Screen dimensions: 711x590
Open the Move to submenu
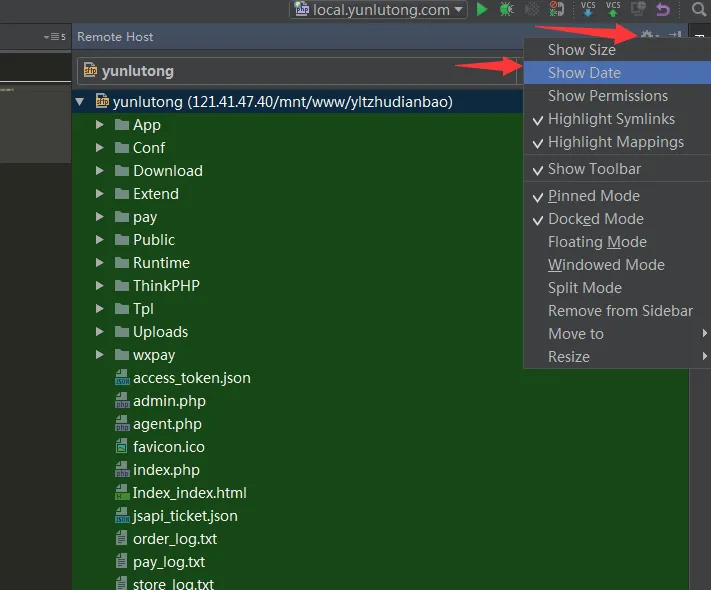[617, 334]
